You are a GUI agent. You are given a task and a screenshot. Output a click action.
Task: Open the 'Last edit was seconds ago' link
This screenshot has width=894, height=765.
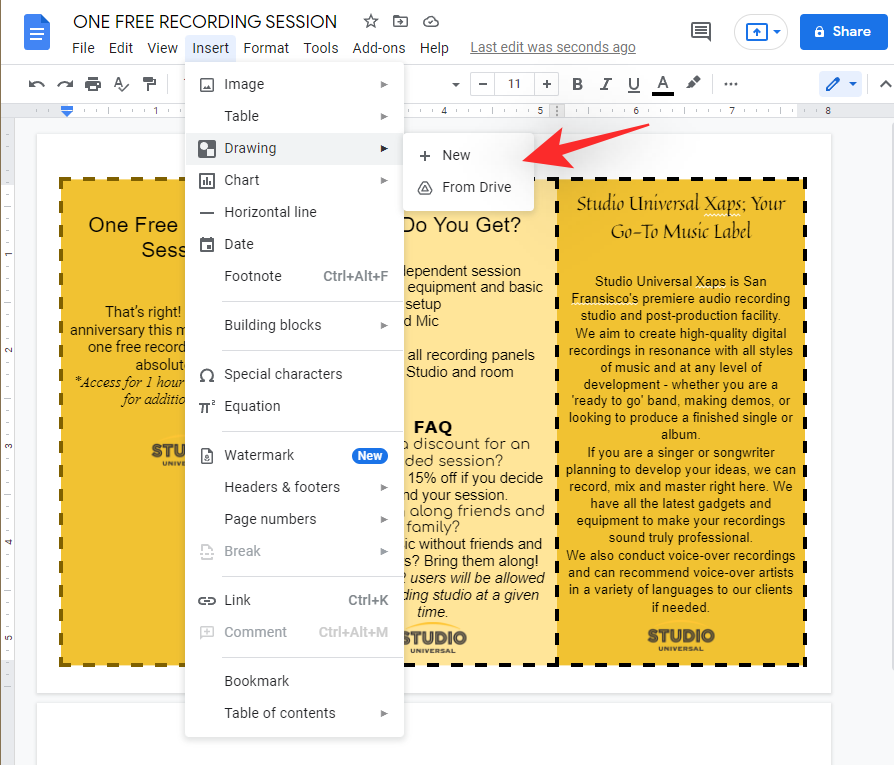tap(552, 47)
